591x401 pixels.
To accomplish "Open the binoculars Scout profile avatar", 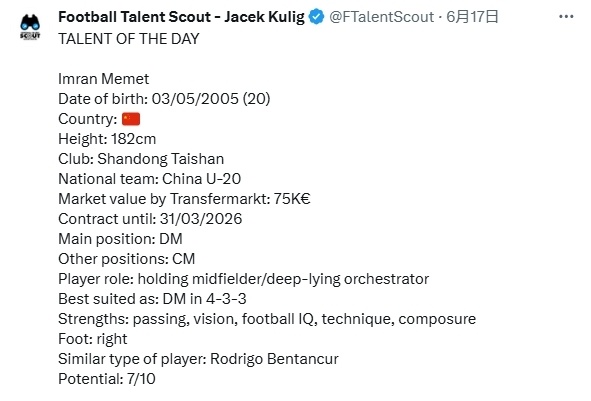I will [30, 27].
